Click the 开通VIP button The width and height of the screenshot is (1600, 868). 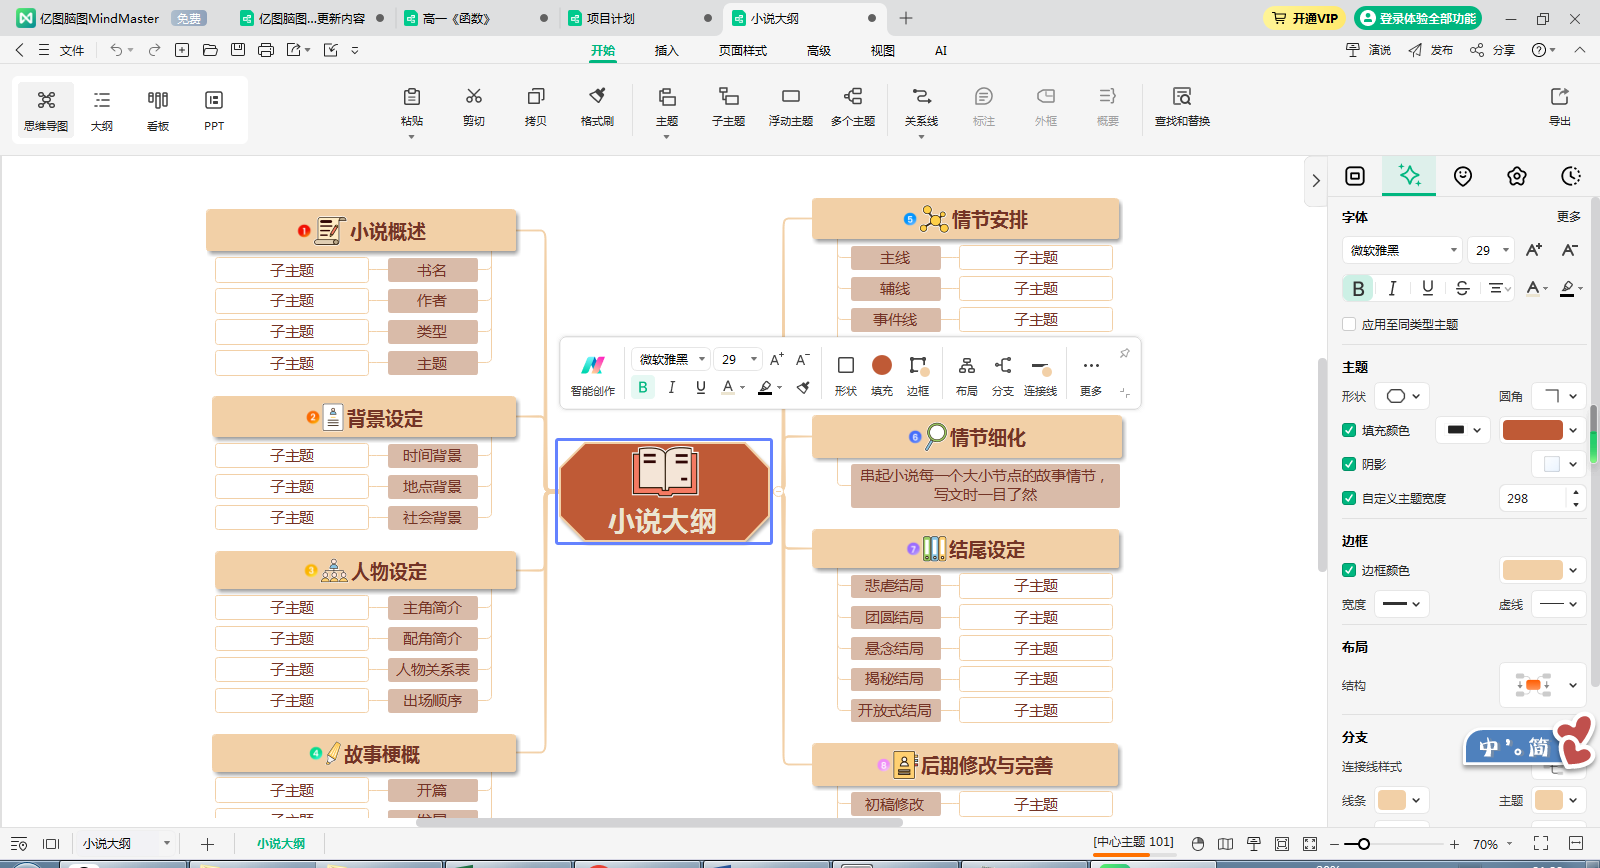click(1305, 18)
